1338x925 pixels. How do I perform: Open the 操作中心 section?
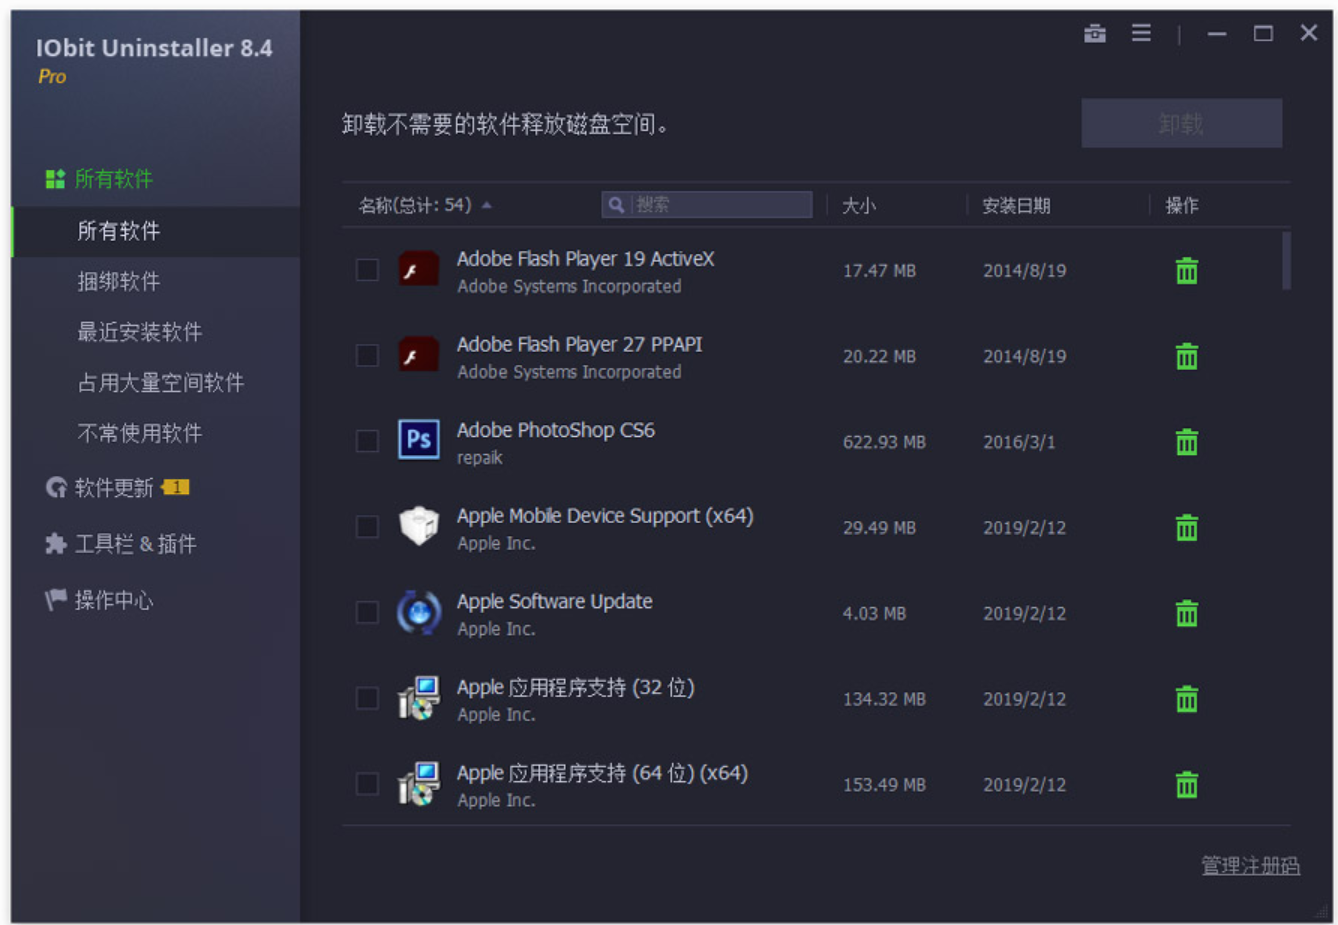pyautogui.click(x=99, y=600)
